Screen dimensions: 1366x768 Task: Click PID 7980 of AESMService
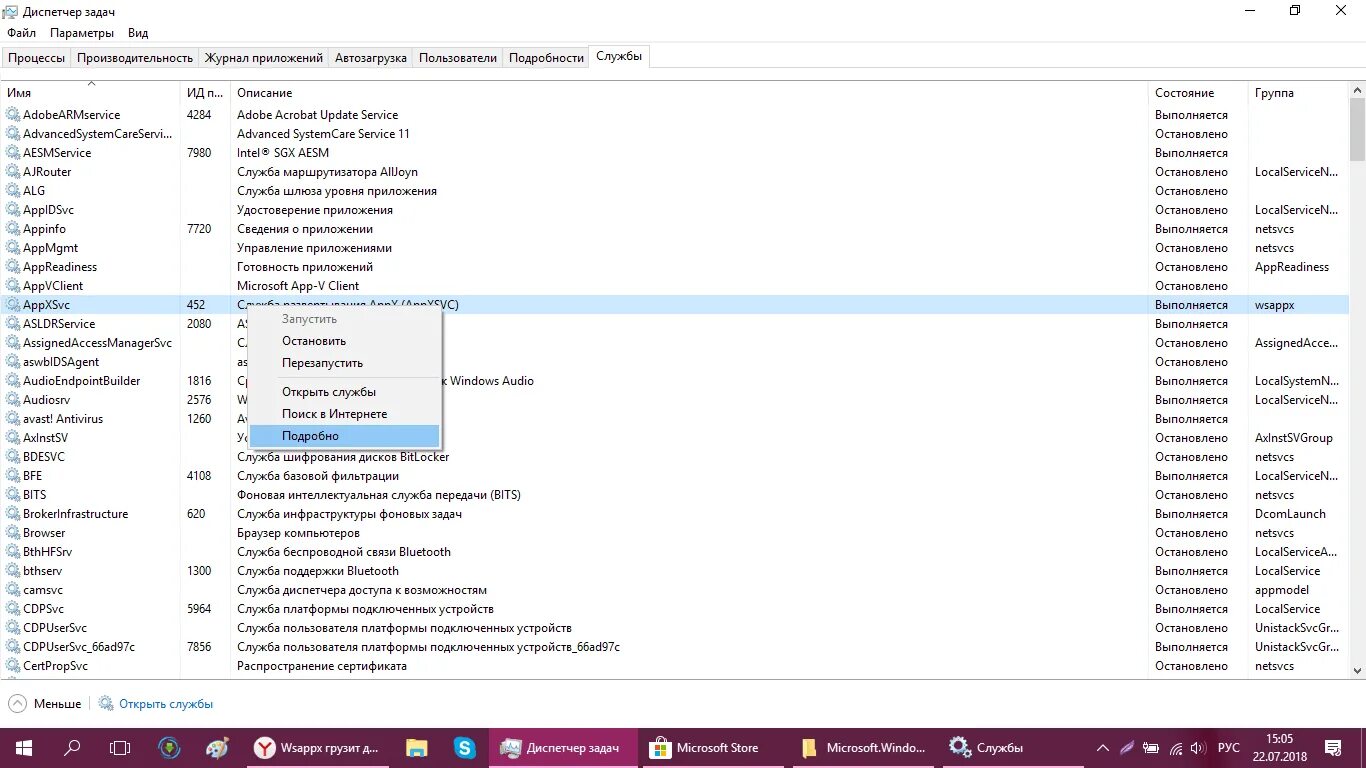[199, 153]
